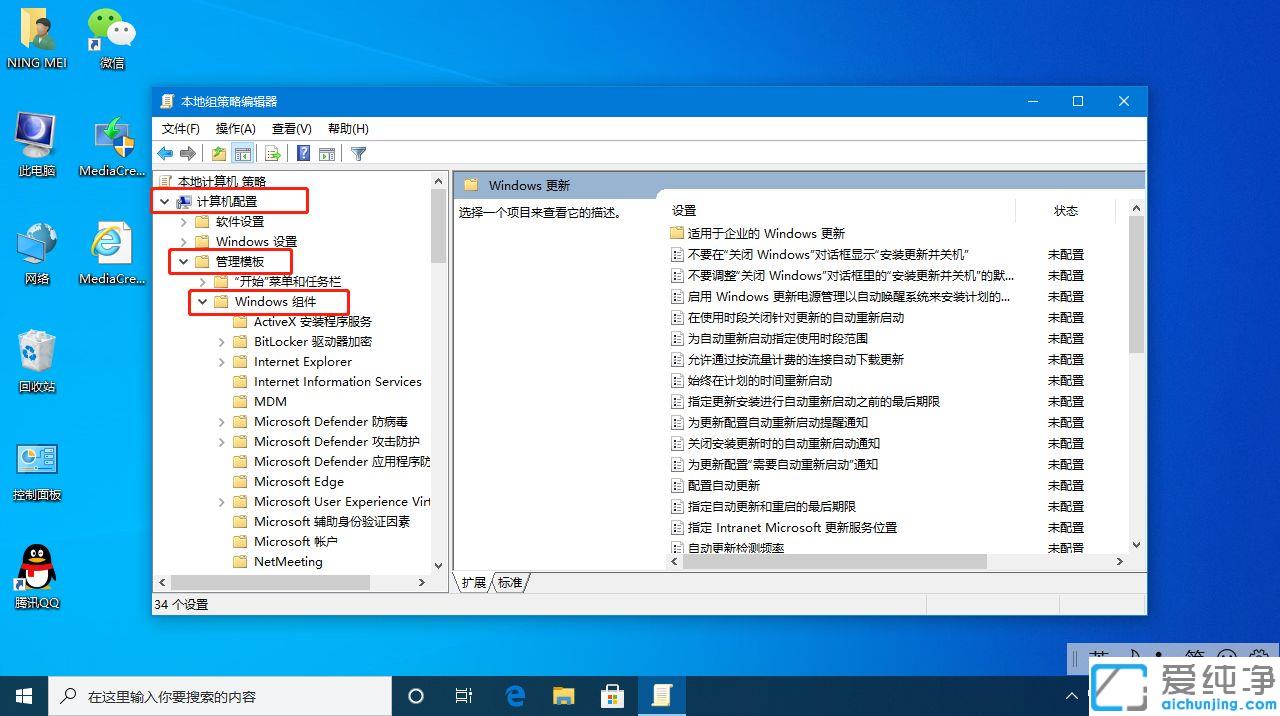Open the 查看(V) menu
The height and width of the screenshot is (716, 1280).
coord(291,128)
